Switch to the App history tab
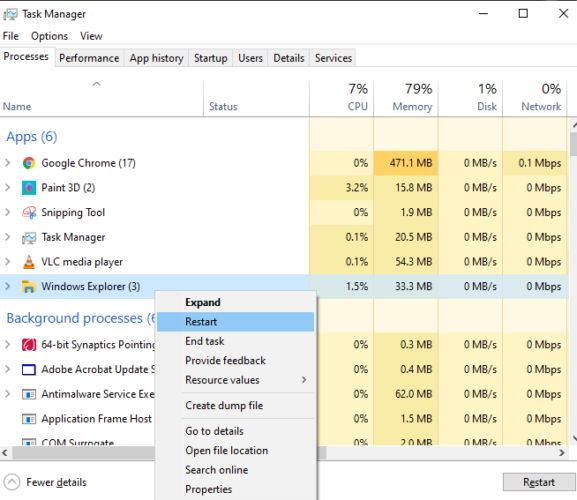Screen dimensions: 577x500 [156, 58]
